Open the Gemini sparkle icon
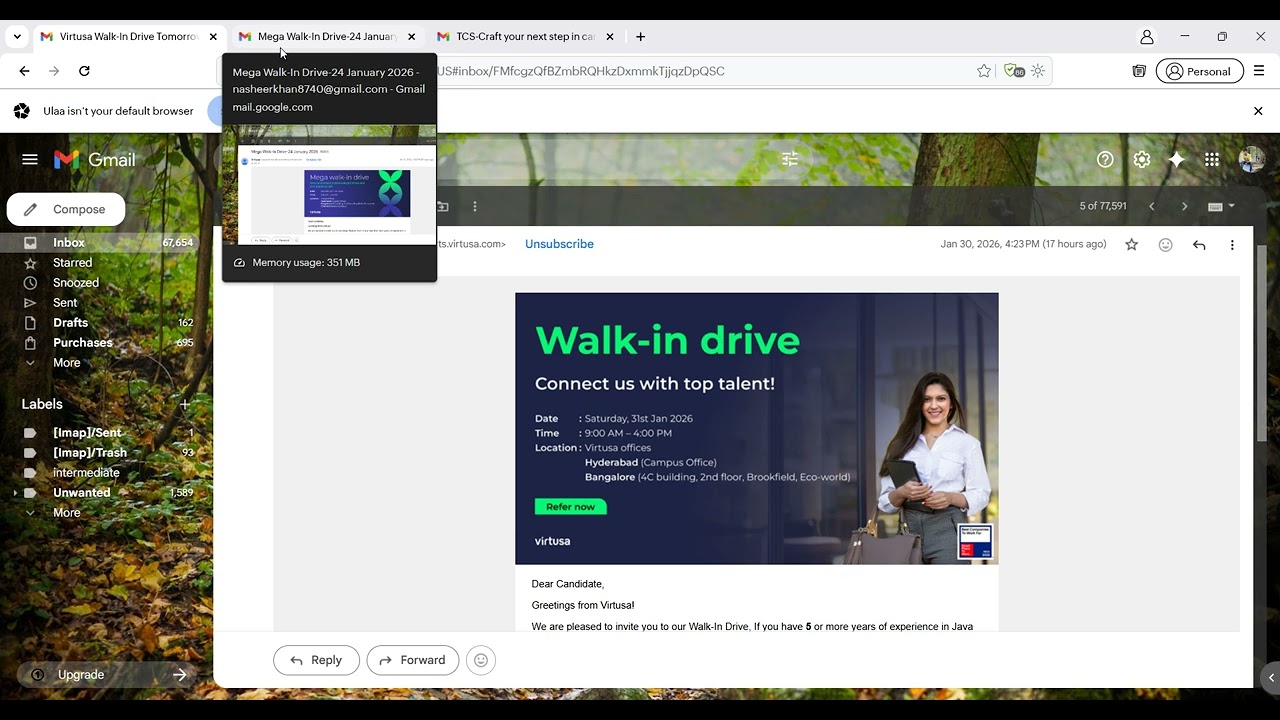The image size is (1280, 720). (x=1177, y=160)
